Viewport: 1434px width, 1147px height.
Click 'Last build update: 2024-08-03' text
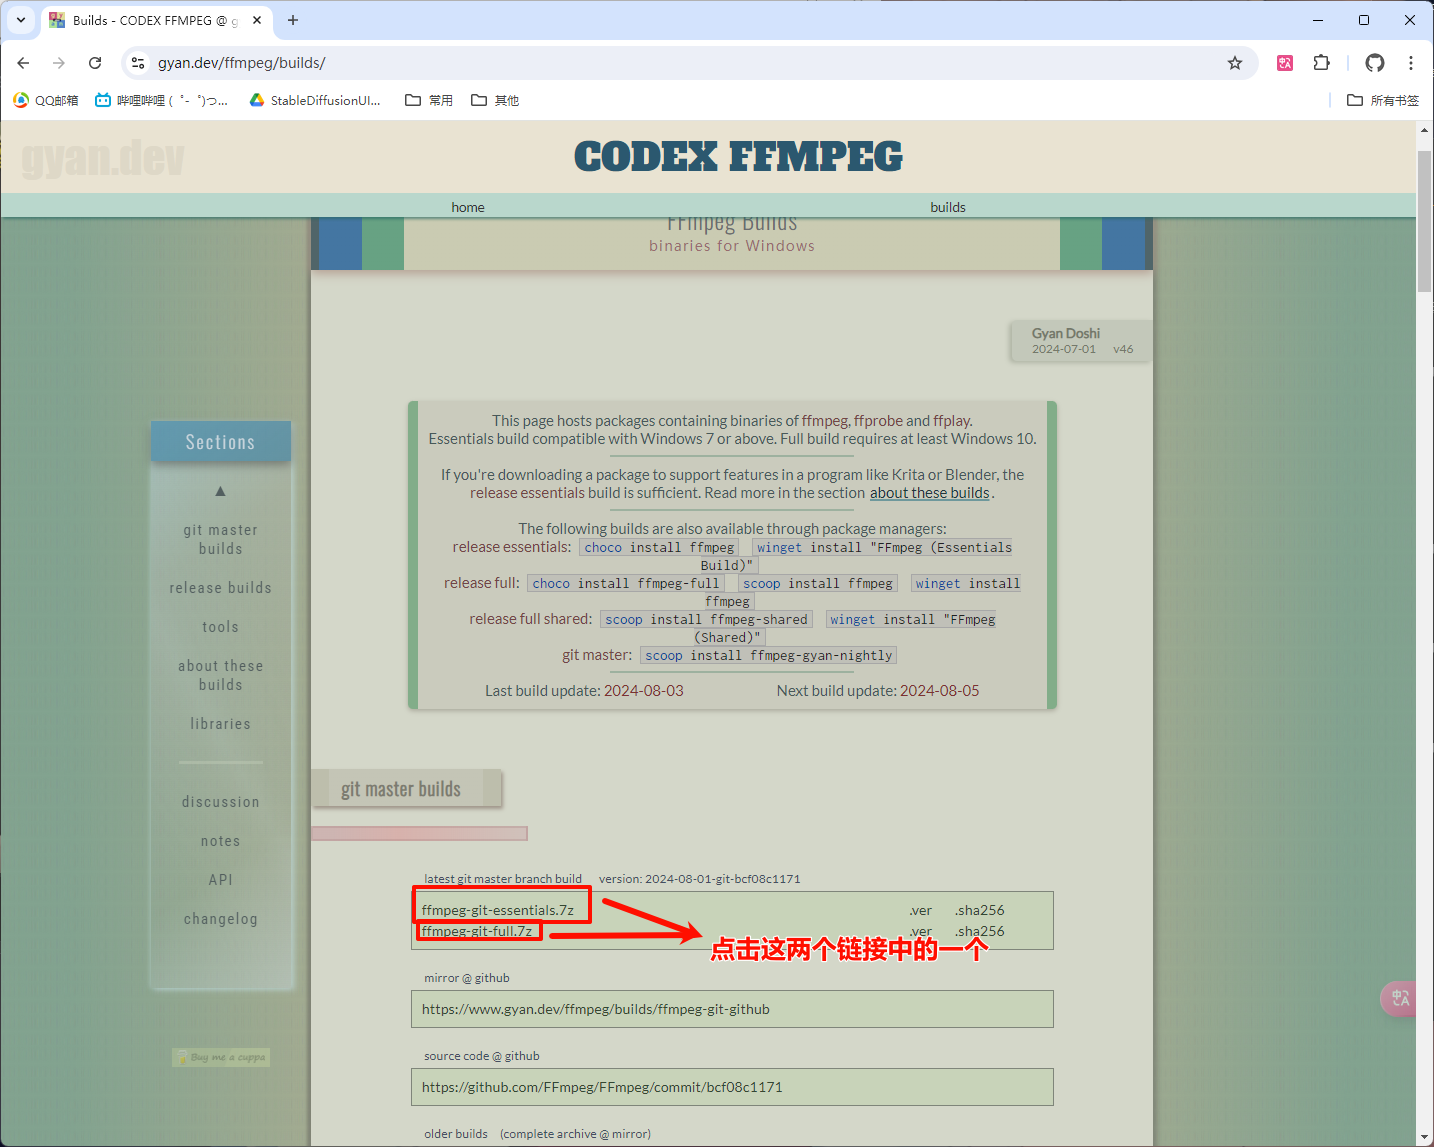(584, 691)
